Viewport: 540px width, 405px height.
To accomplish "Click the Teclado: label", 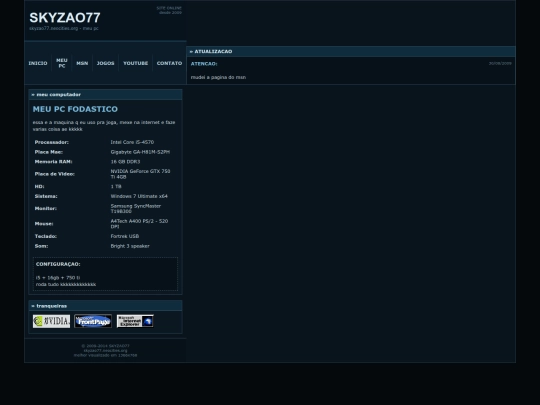I will (46, 236).
